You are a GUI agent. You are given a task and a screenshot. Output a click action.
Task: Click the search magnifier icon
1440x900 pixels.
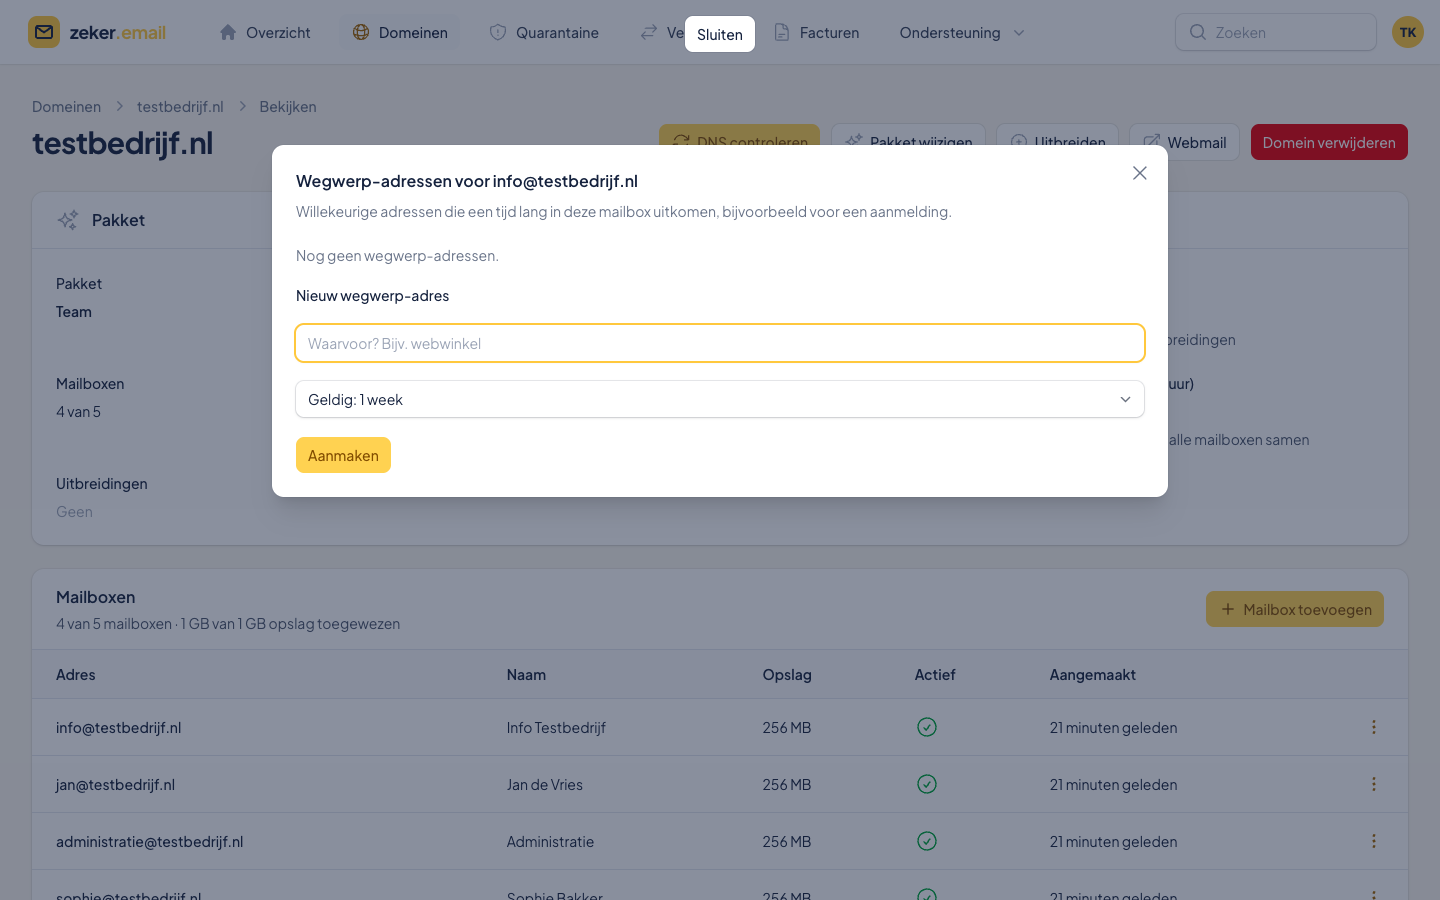(1197, 32)
